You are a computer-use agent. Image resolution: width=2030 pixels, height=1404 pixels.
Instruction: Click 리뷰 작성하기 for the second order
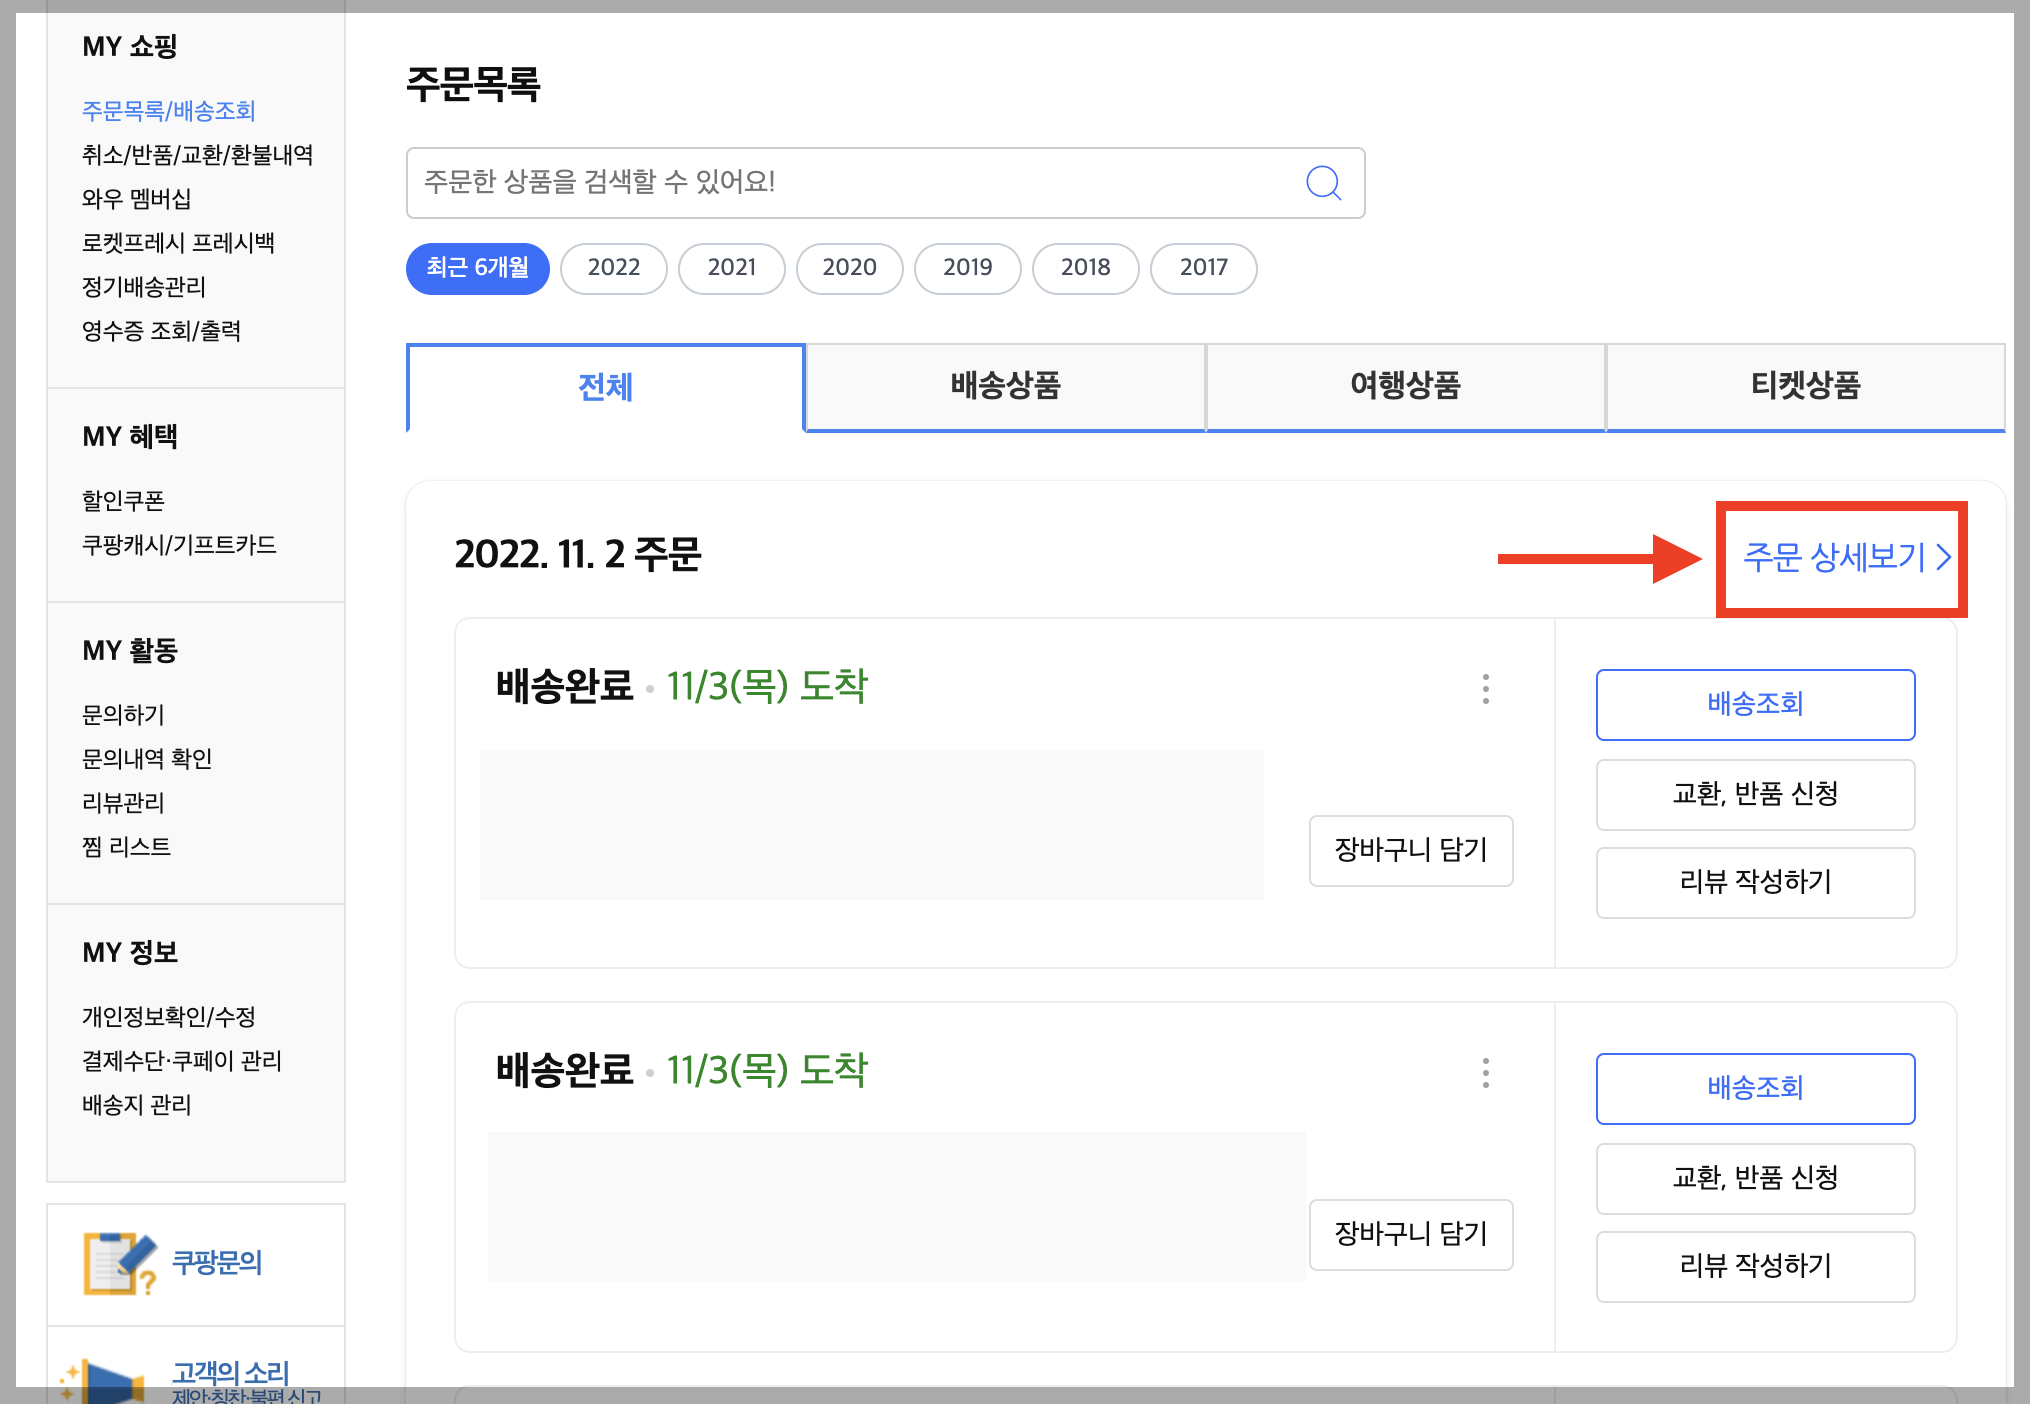(x=1755, y=1266)
